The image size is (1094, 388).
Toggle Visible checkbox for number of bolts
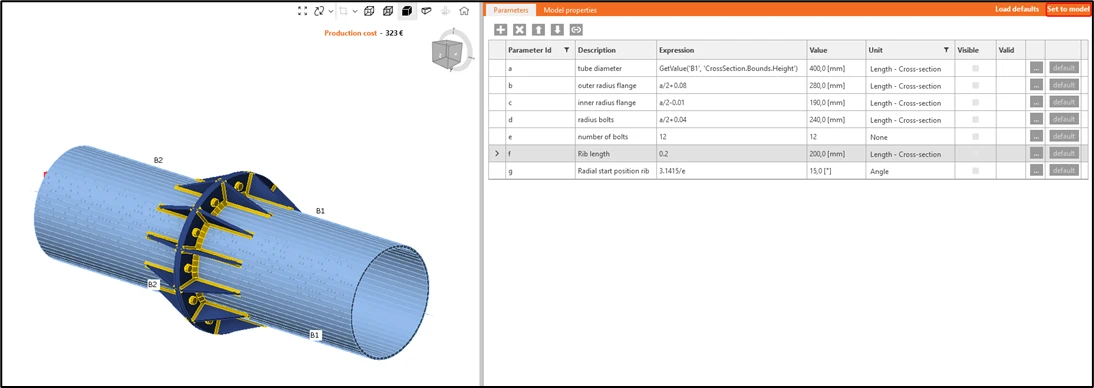[975, 136]
